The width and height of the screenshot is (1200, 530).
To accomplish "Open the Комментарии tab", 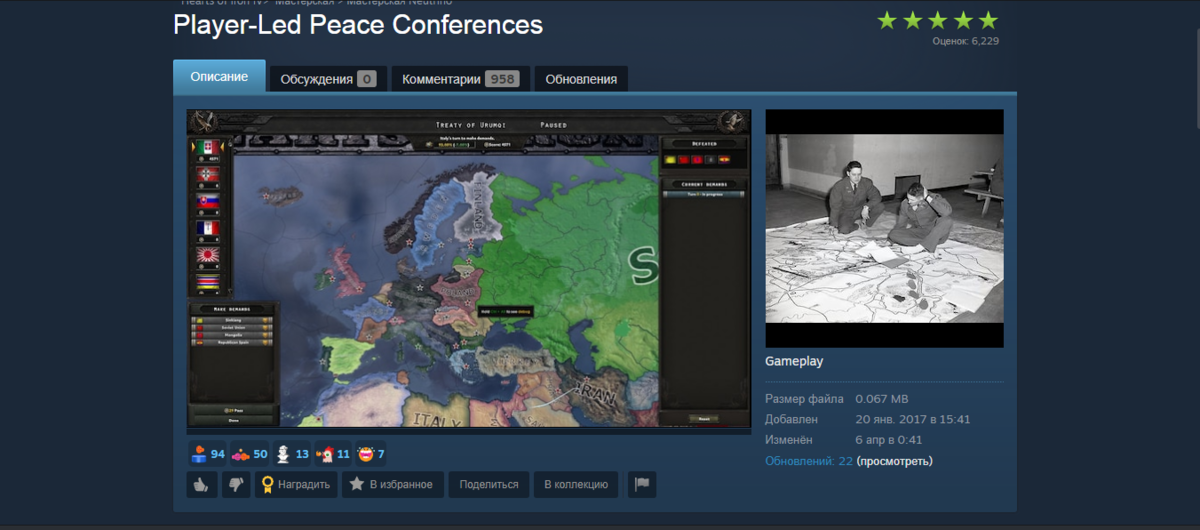I will tap(460, 79).
